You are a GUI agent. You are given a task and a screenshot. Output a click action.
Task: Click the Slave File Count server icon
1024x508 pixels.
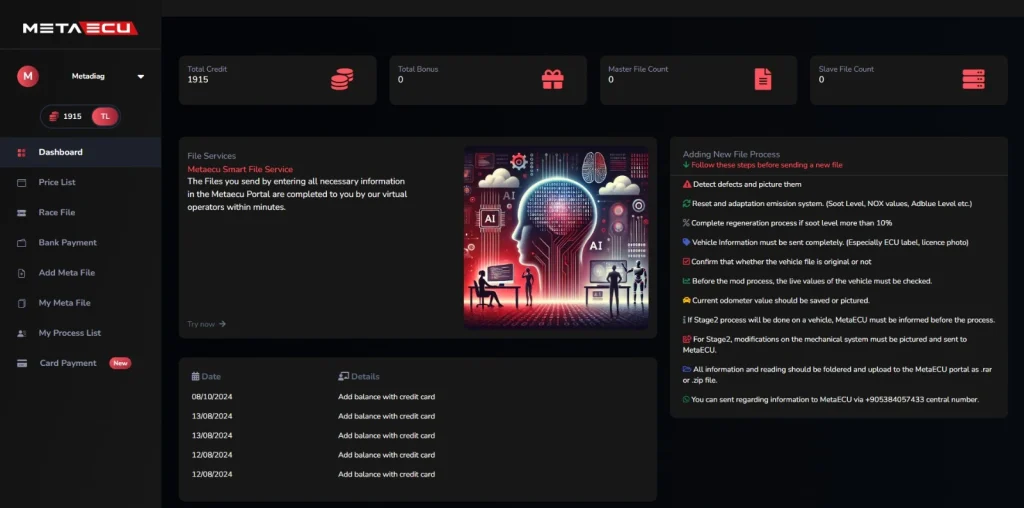point(973,80)
